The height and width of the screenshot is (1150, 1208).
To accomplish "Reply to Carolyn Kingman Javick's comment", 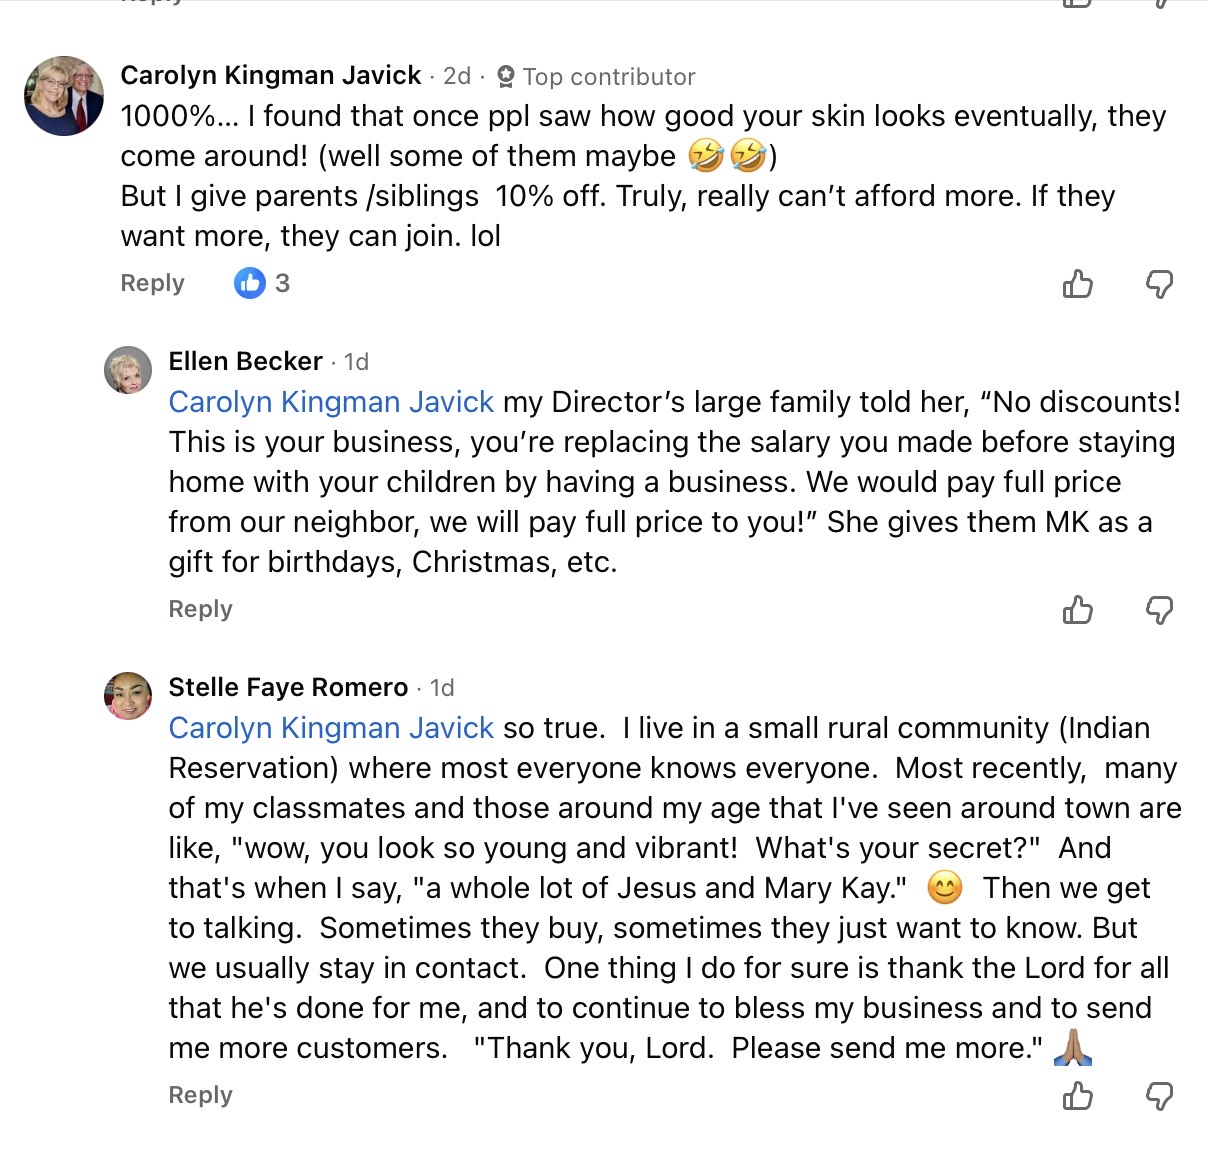I will (x=152, y=284).
